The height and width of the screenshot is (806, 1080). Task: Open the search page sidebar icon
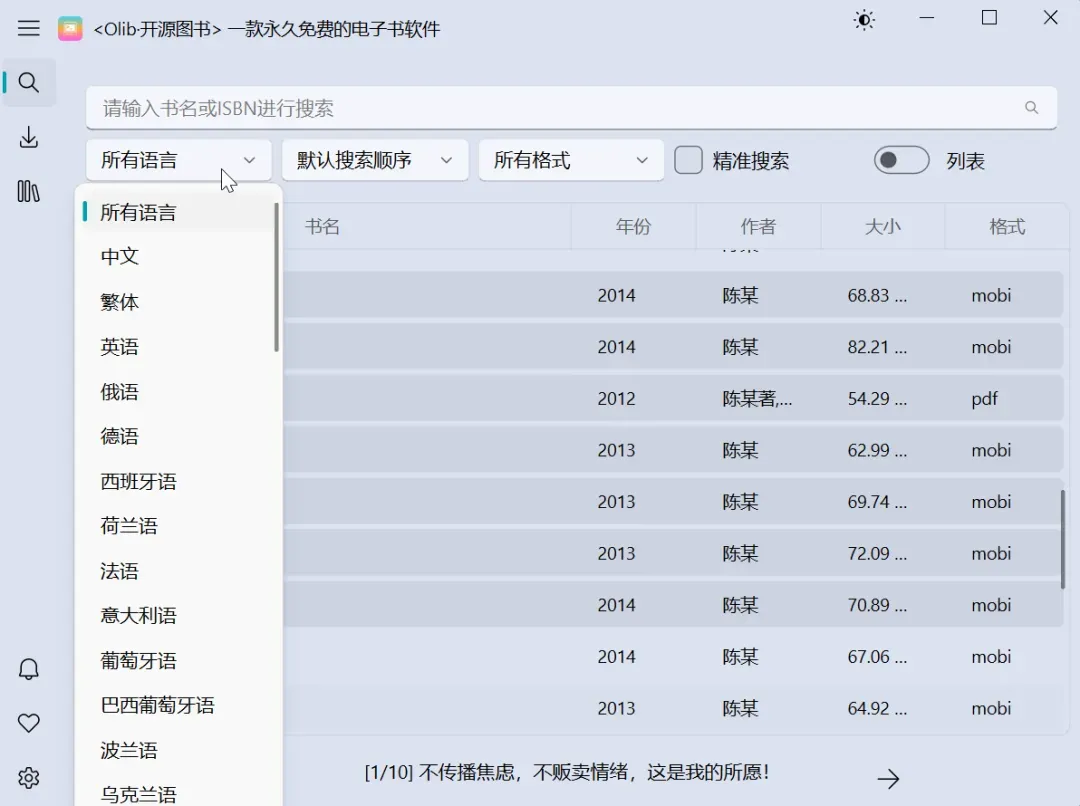tap(29, 83)
